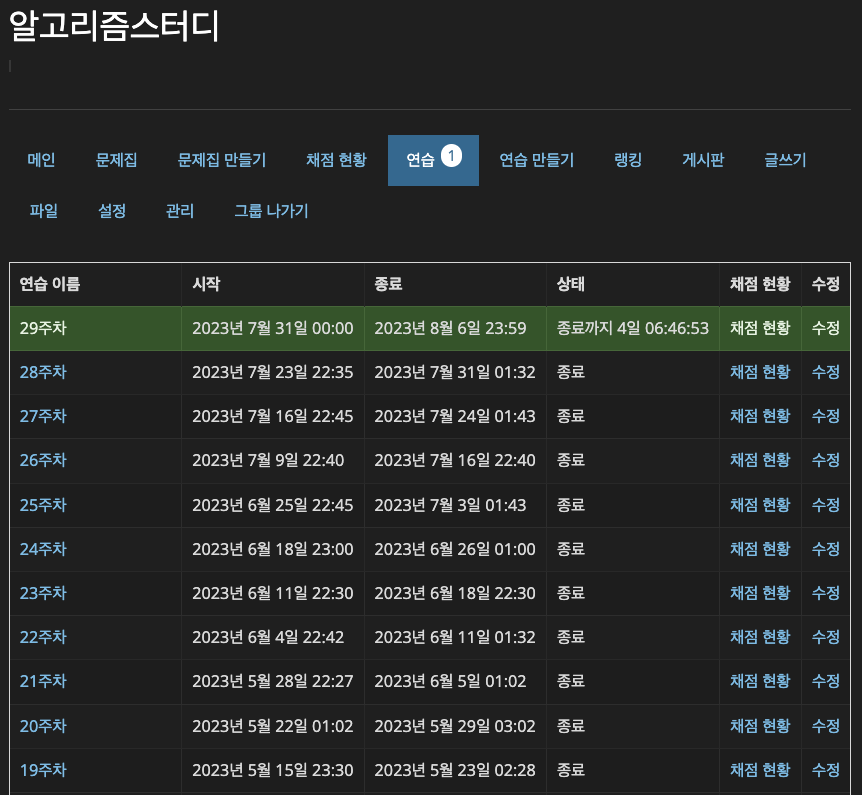Open the 문제집 tab
Image resolution: width=862 pixels, height=795 pixels.
click(x=116, y=160)
